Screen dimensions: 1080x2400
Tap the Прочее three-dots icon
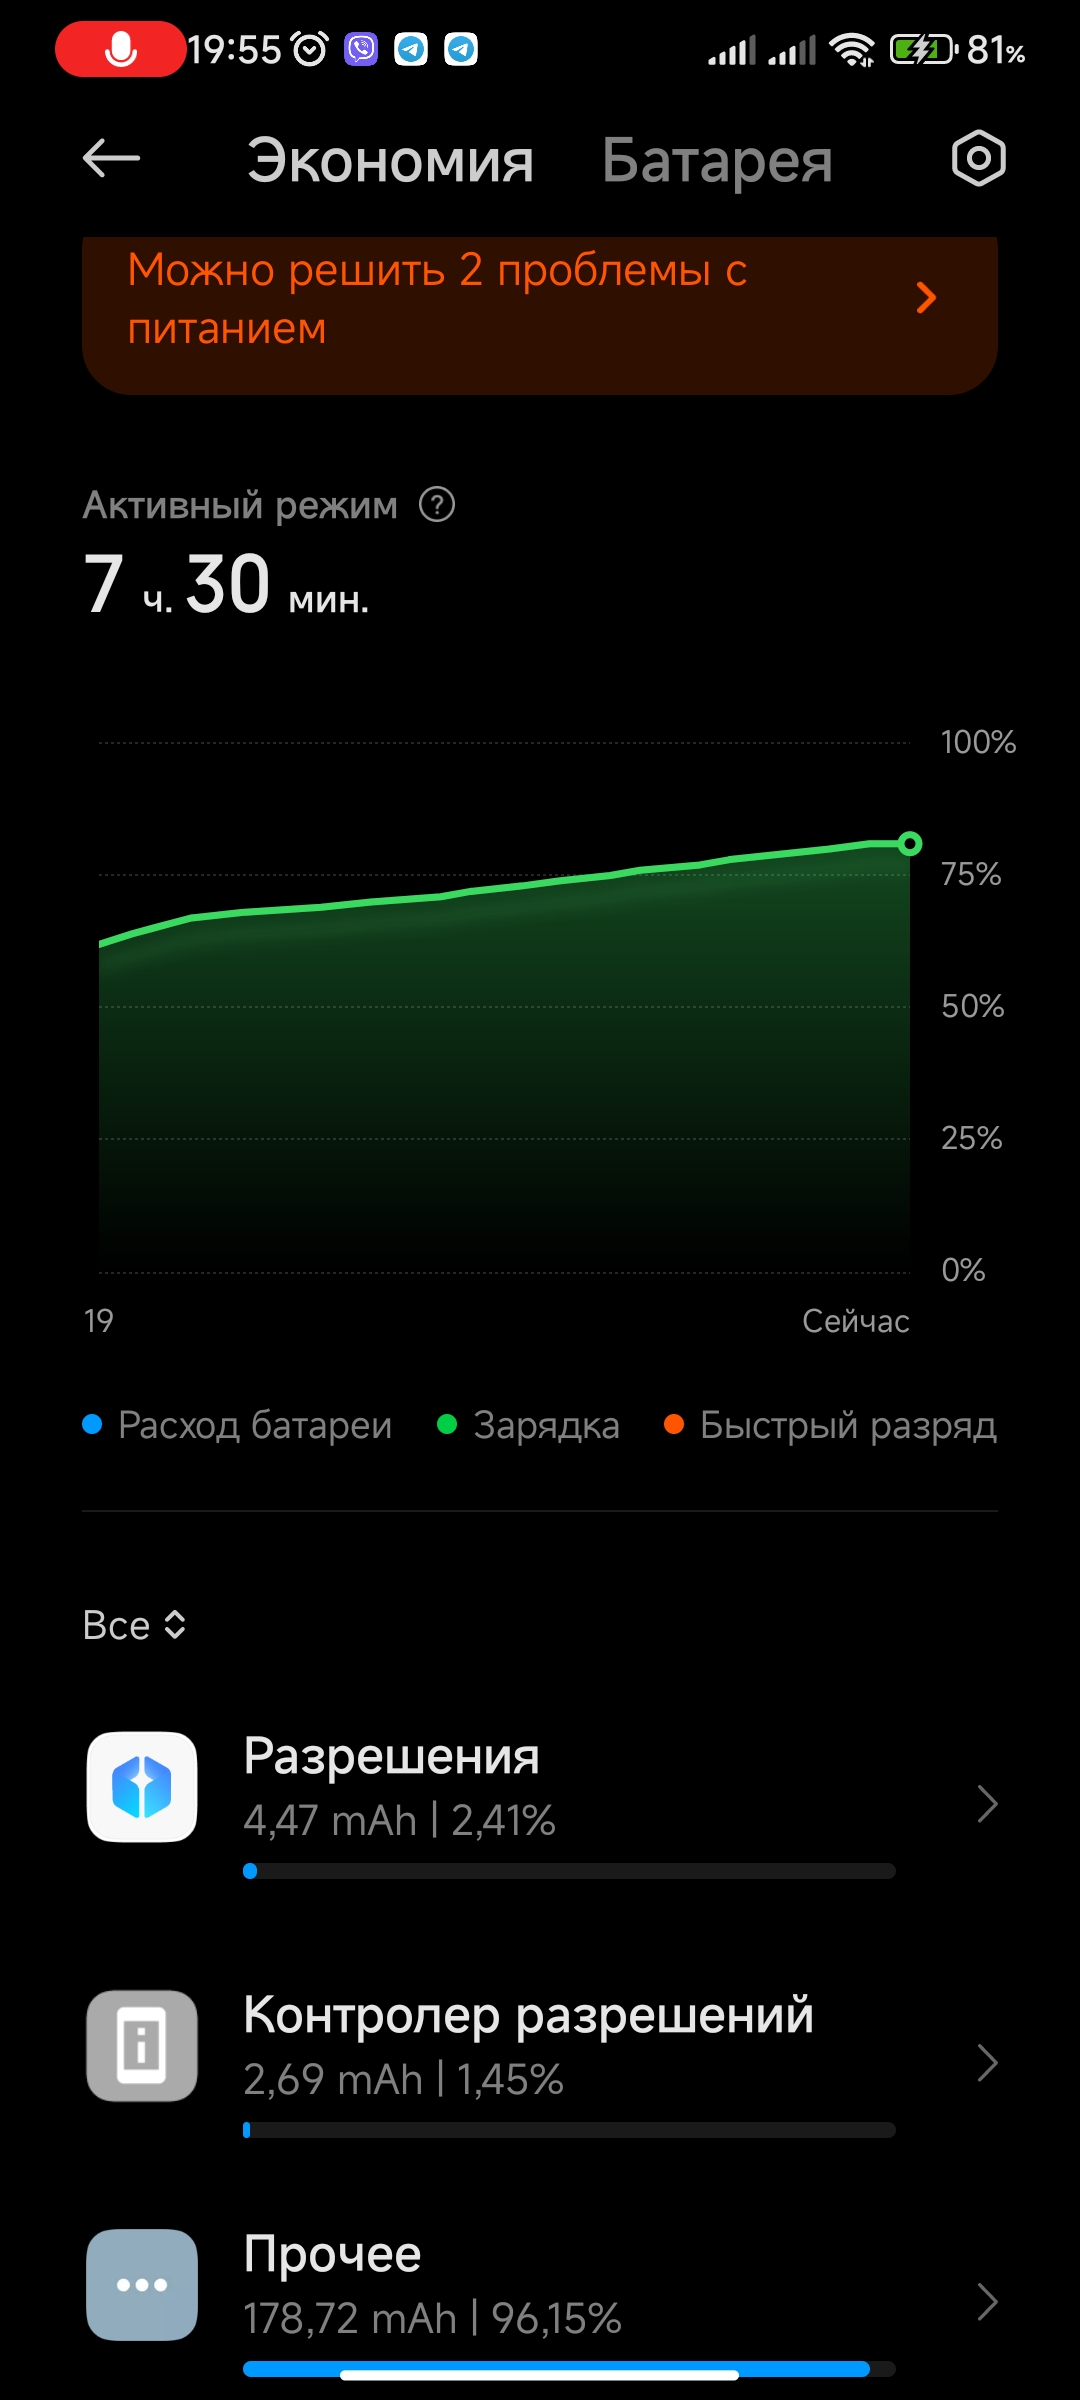point(142,2284)
